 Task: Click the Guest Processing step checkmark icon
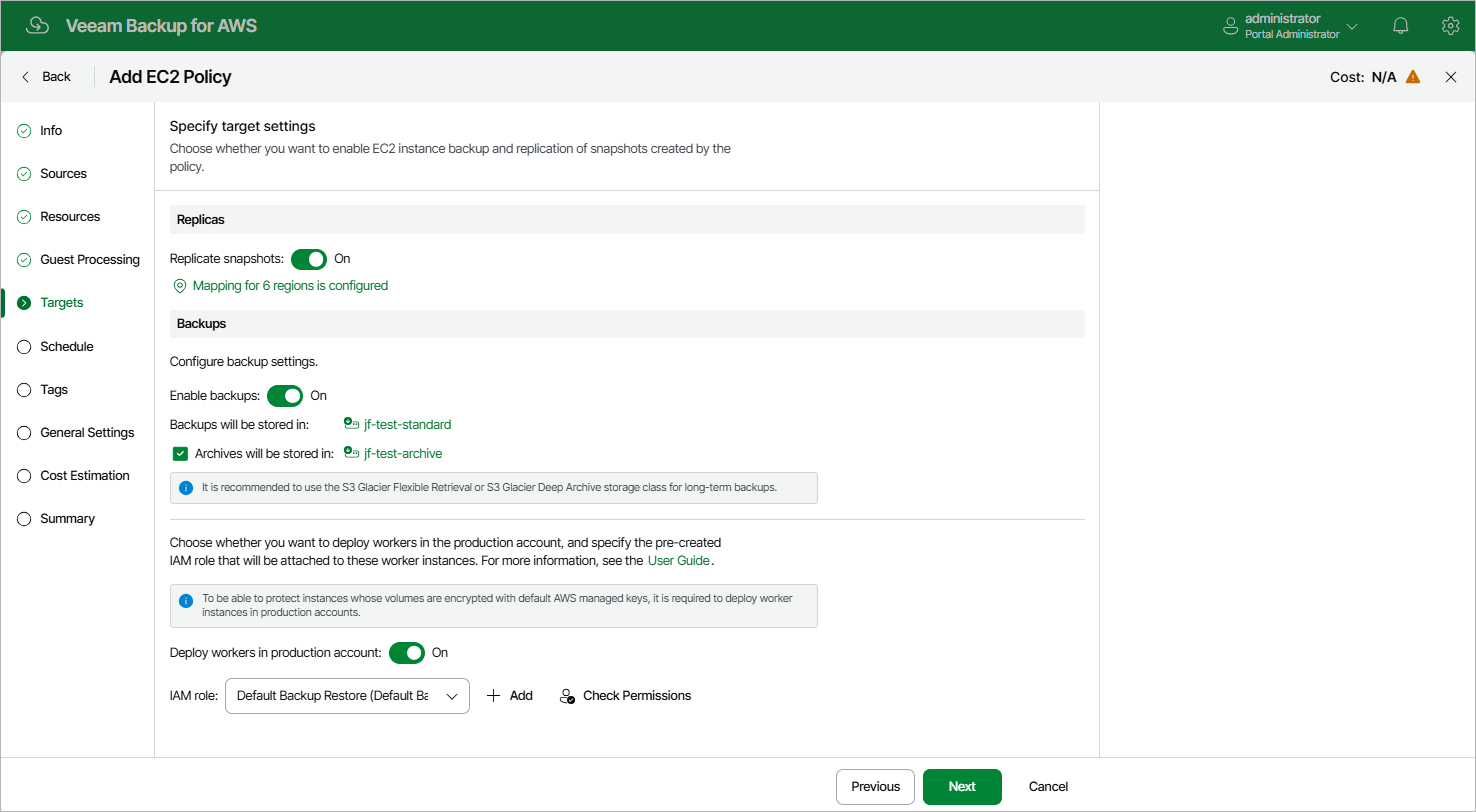[24, 260]
